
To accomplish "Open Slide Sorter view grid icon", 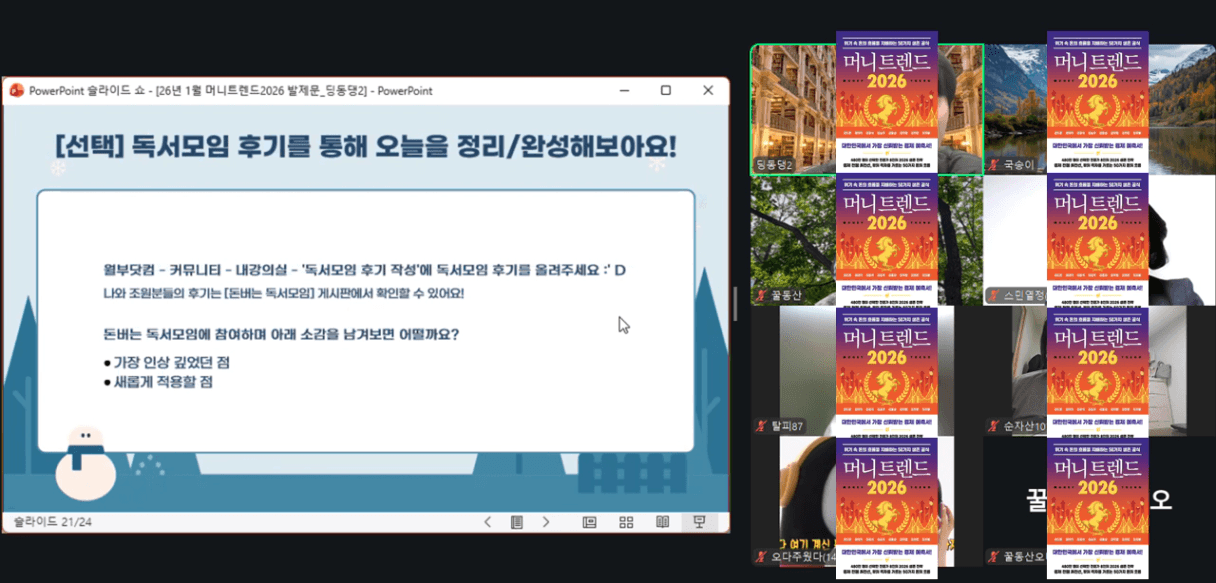I will (626, 522).
